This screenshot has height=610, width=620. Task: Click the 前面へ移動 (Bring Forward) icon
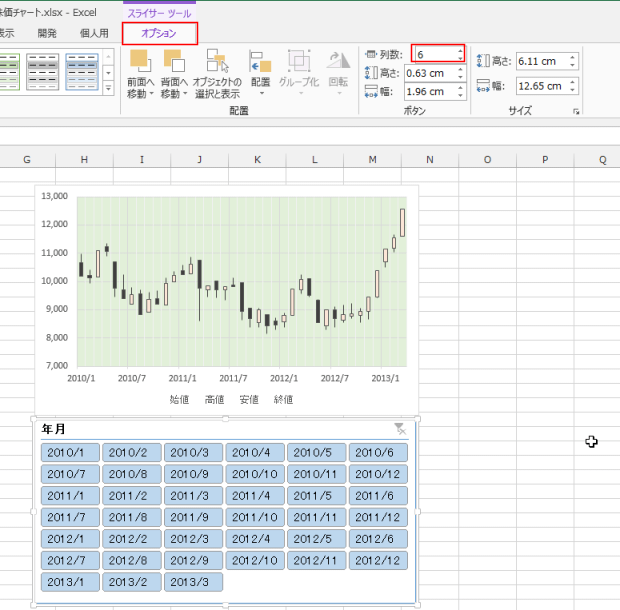pyautogui.click(x=138, y=61)
